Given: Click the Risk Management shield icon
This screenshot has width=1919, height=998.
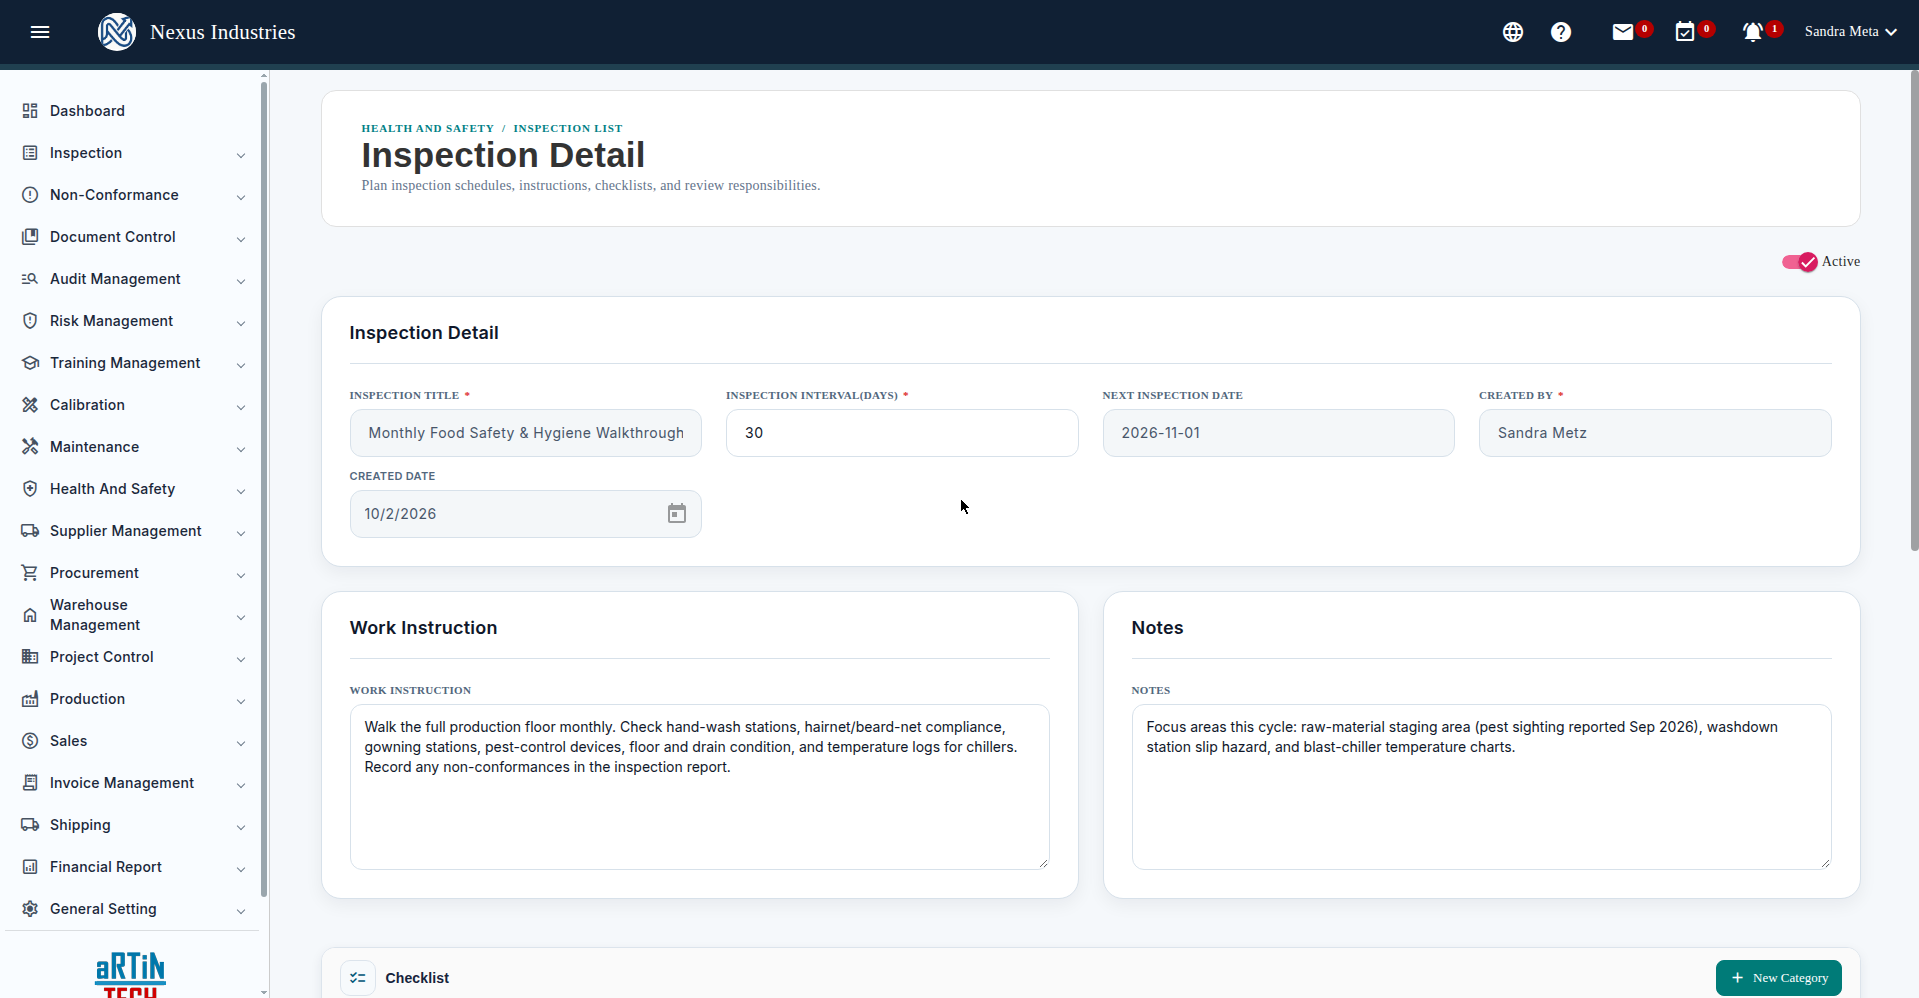Looking at the screenshot, I should (30, 321).
